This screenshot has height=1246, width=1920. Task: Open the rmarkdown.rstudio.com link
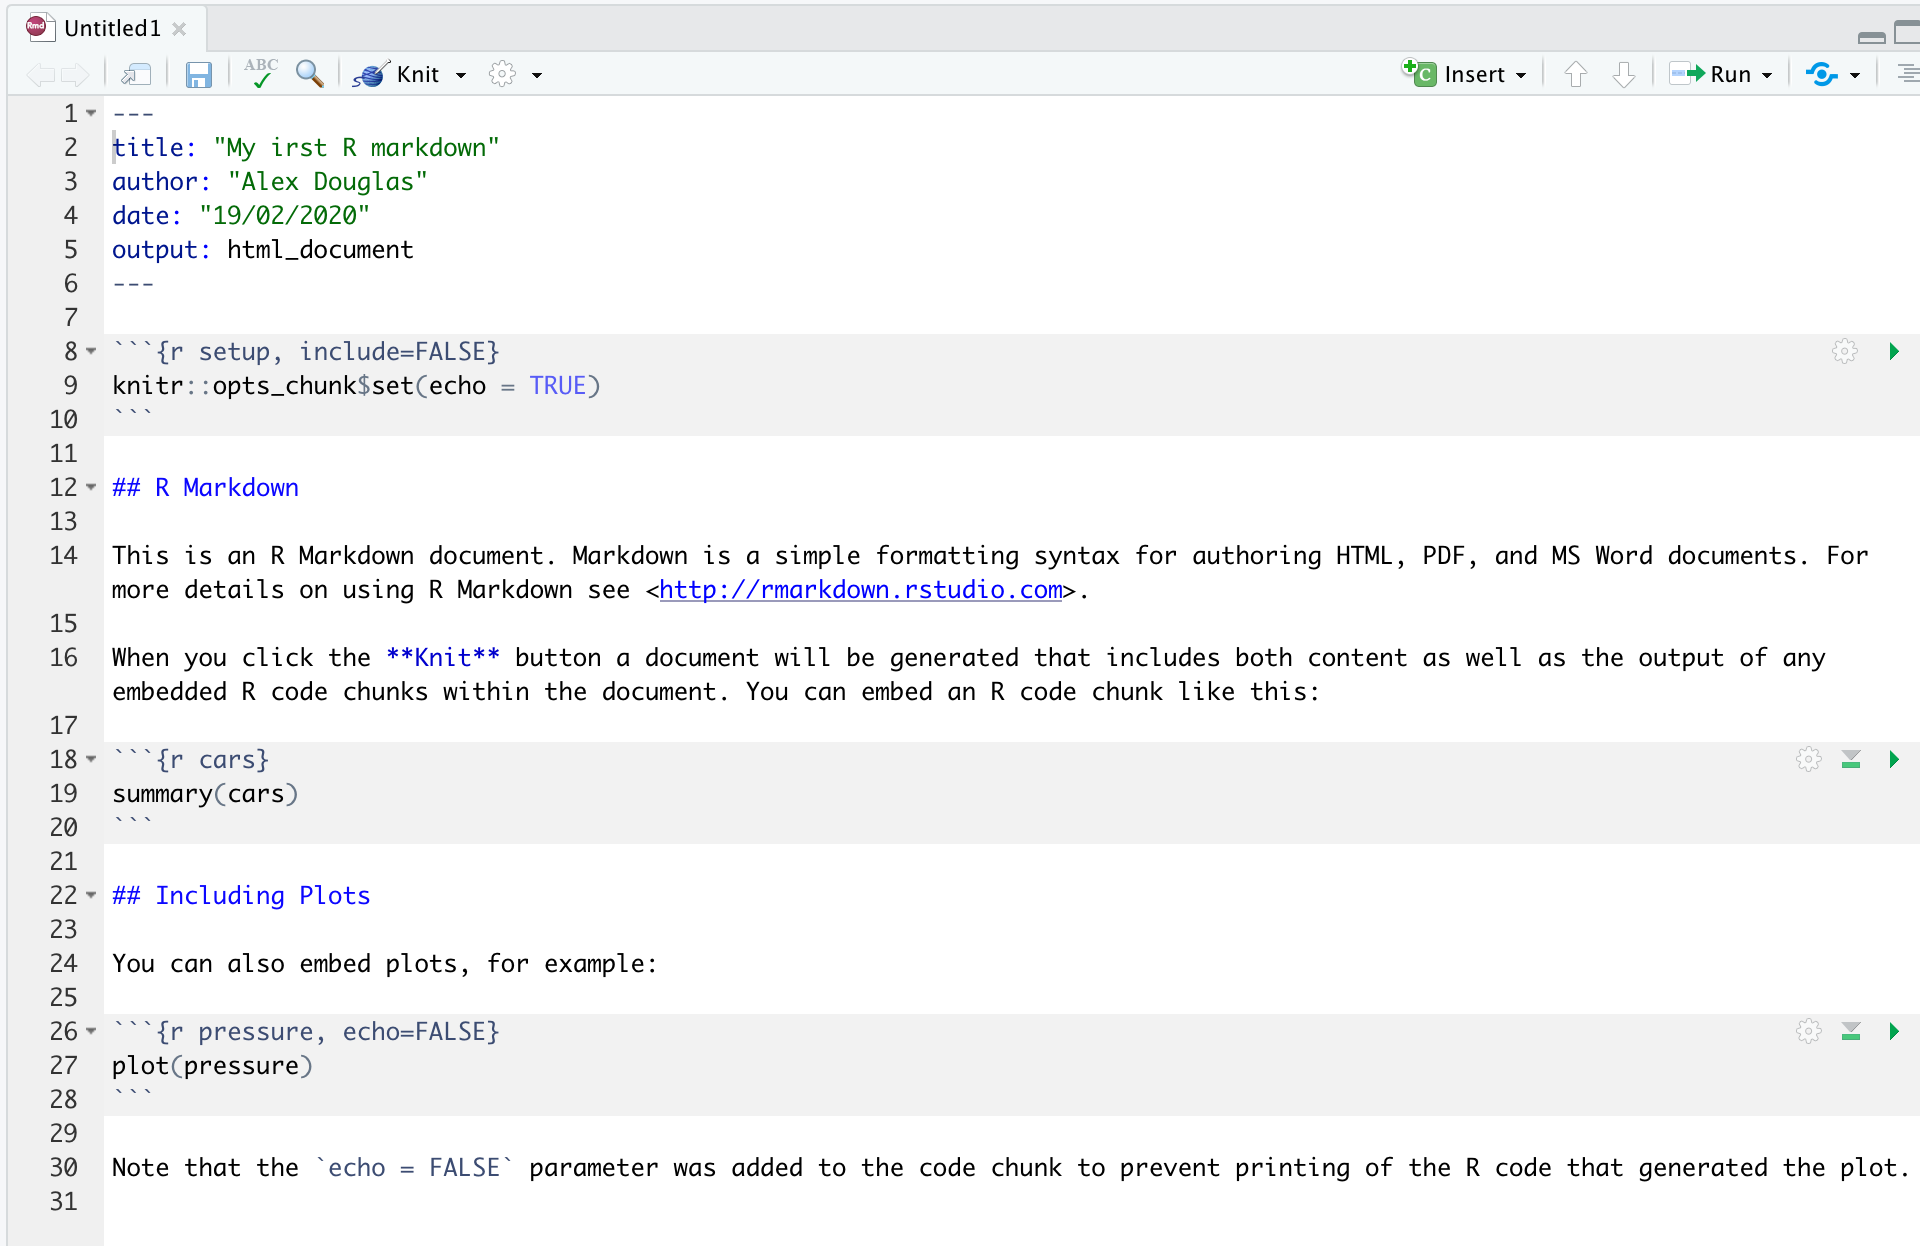[x=861, y=590]
